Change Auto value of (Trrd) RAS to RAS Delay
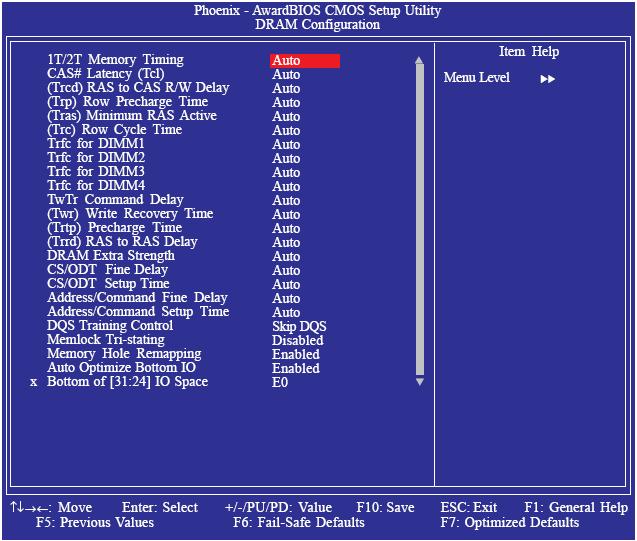Viewport: 637px width, 541px height. [286, 242]
